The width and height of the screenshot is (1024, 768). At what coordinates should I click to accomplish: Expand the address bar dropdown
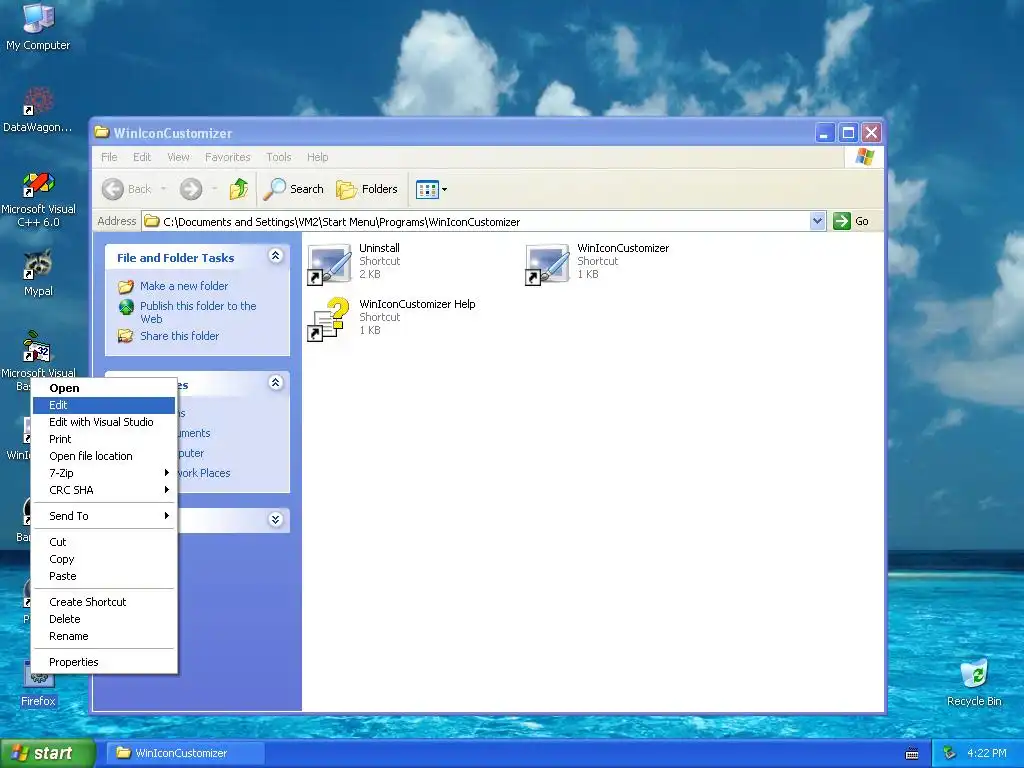coord(817,221)
